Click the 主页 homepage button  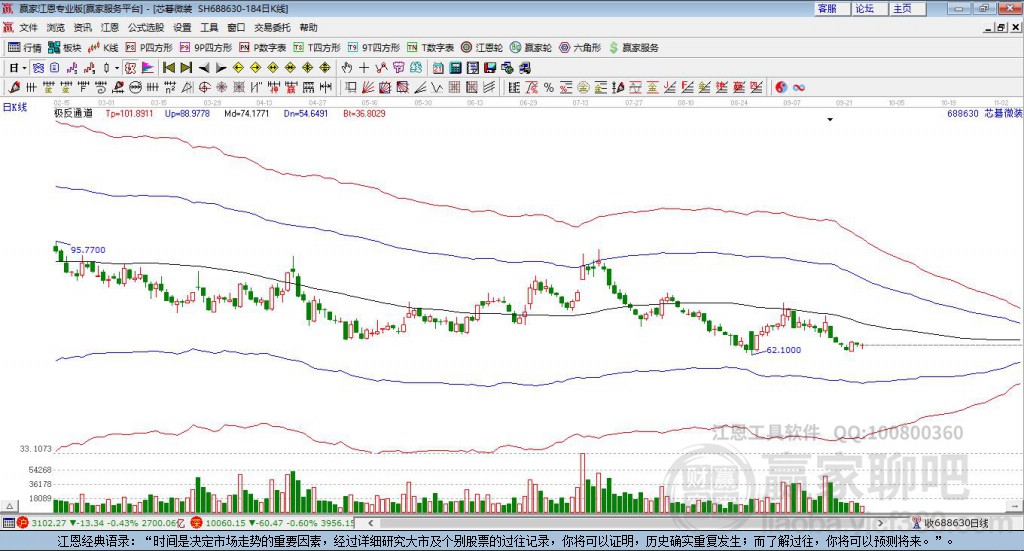[907, 8]
